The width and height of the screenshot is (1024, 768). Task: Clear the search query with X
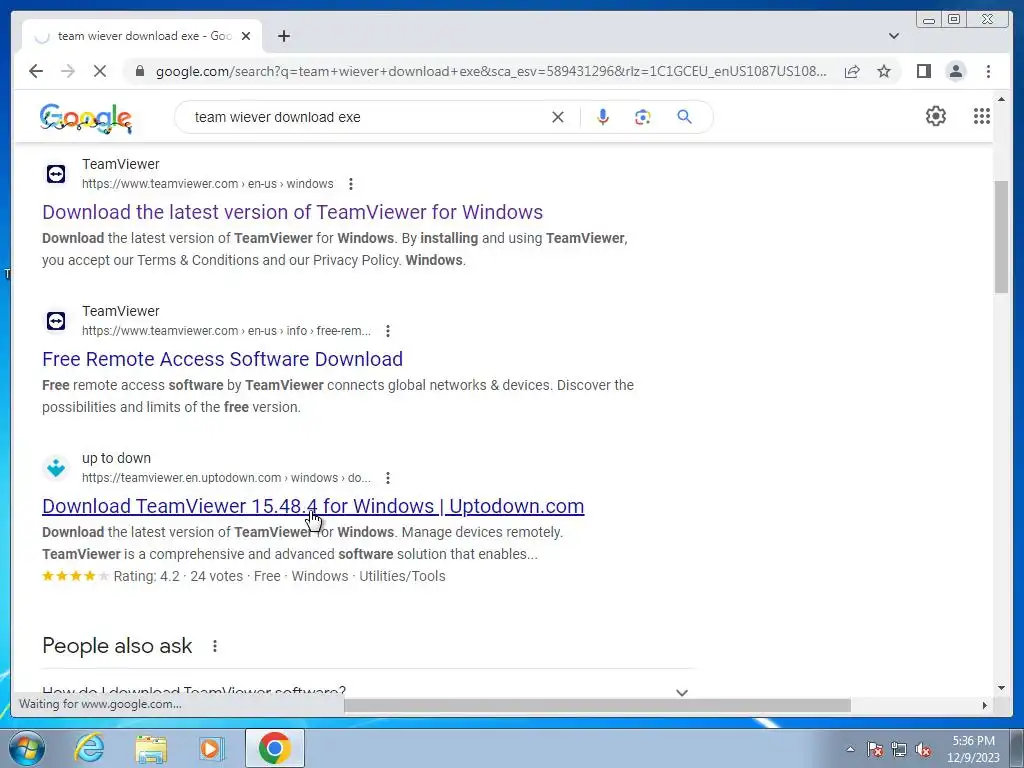(x=558, y=117)
